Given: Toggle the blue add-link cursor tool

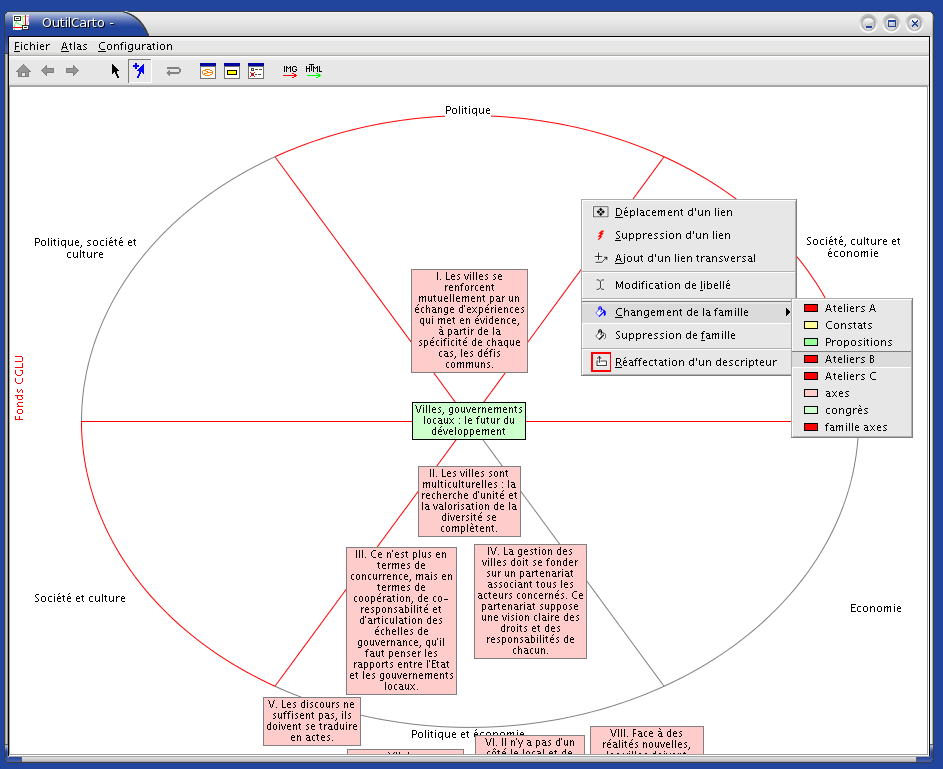Looking at the screenshot, I should coord(139,71).
